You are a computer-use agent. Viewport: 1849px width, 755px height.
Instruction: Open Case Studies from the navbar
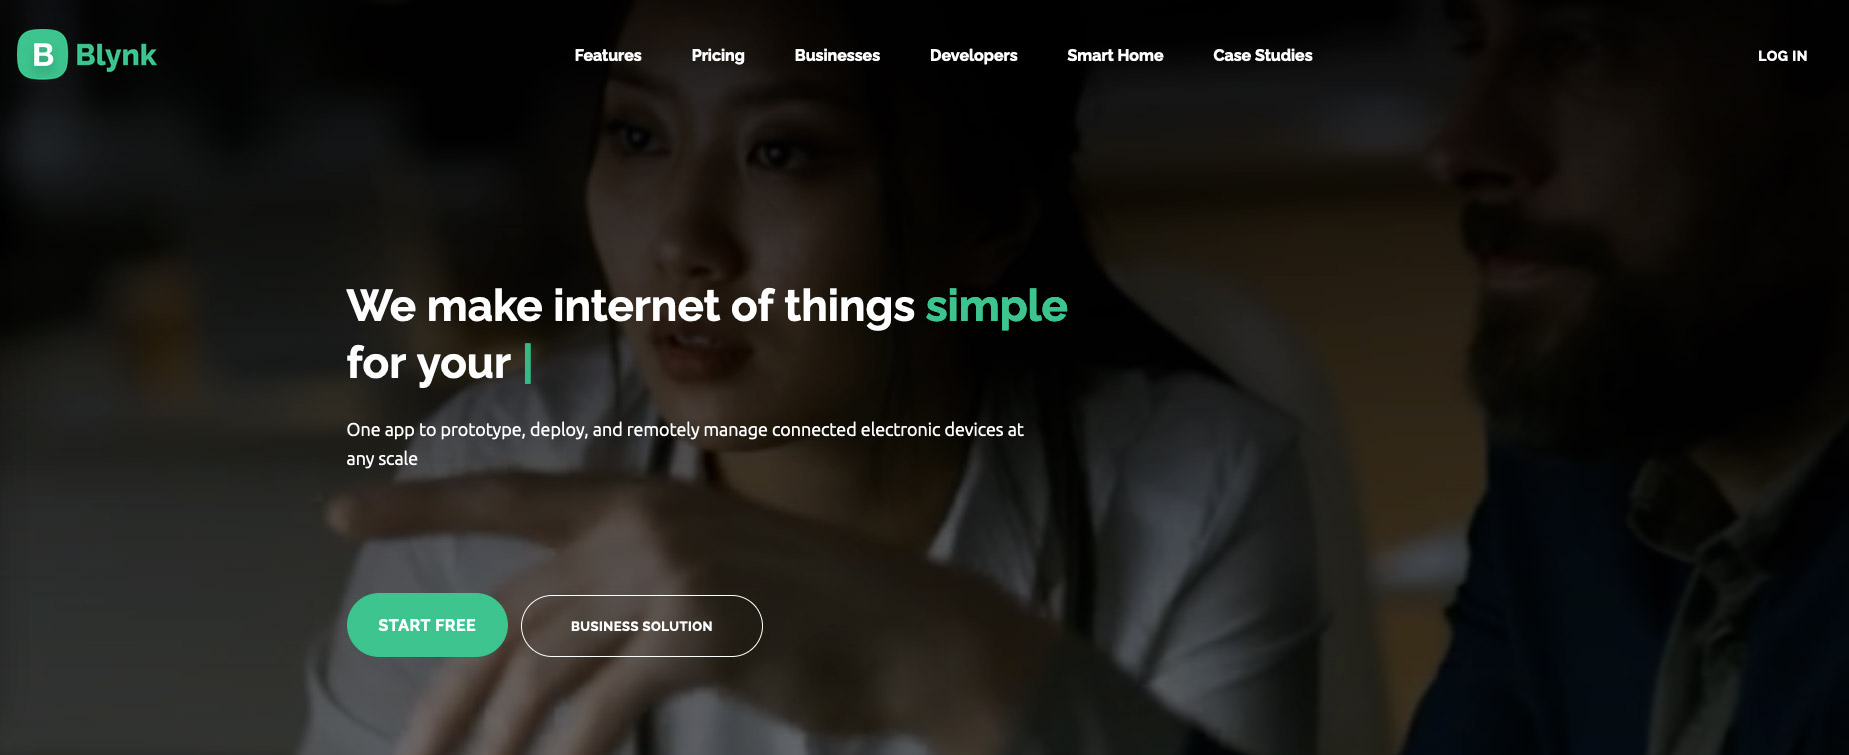1263,55
